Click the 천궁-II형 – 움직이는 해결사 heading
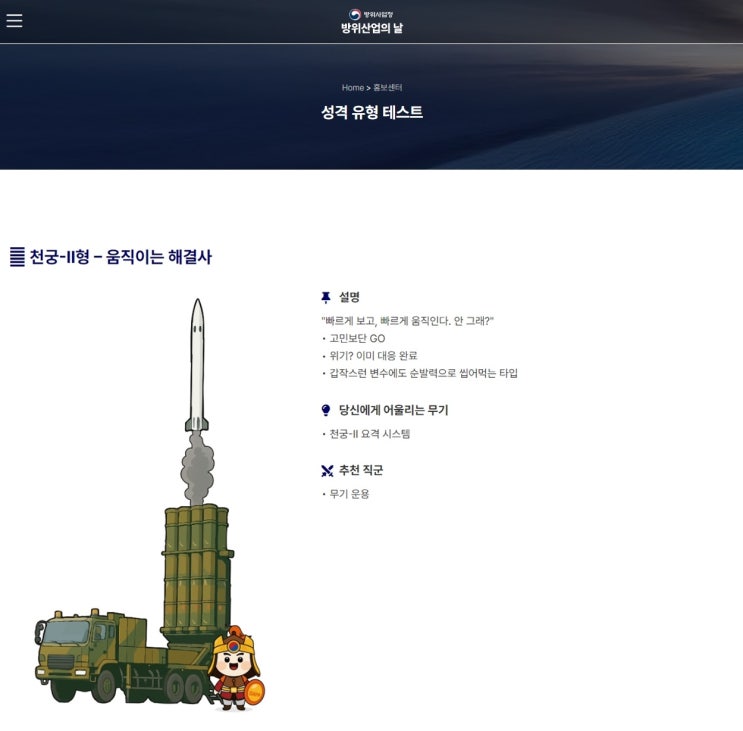Viewport: 743px width, 731px height. point(121,257)
